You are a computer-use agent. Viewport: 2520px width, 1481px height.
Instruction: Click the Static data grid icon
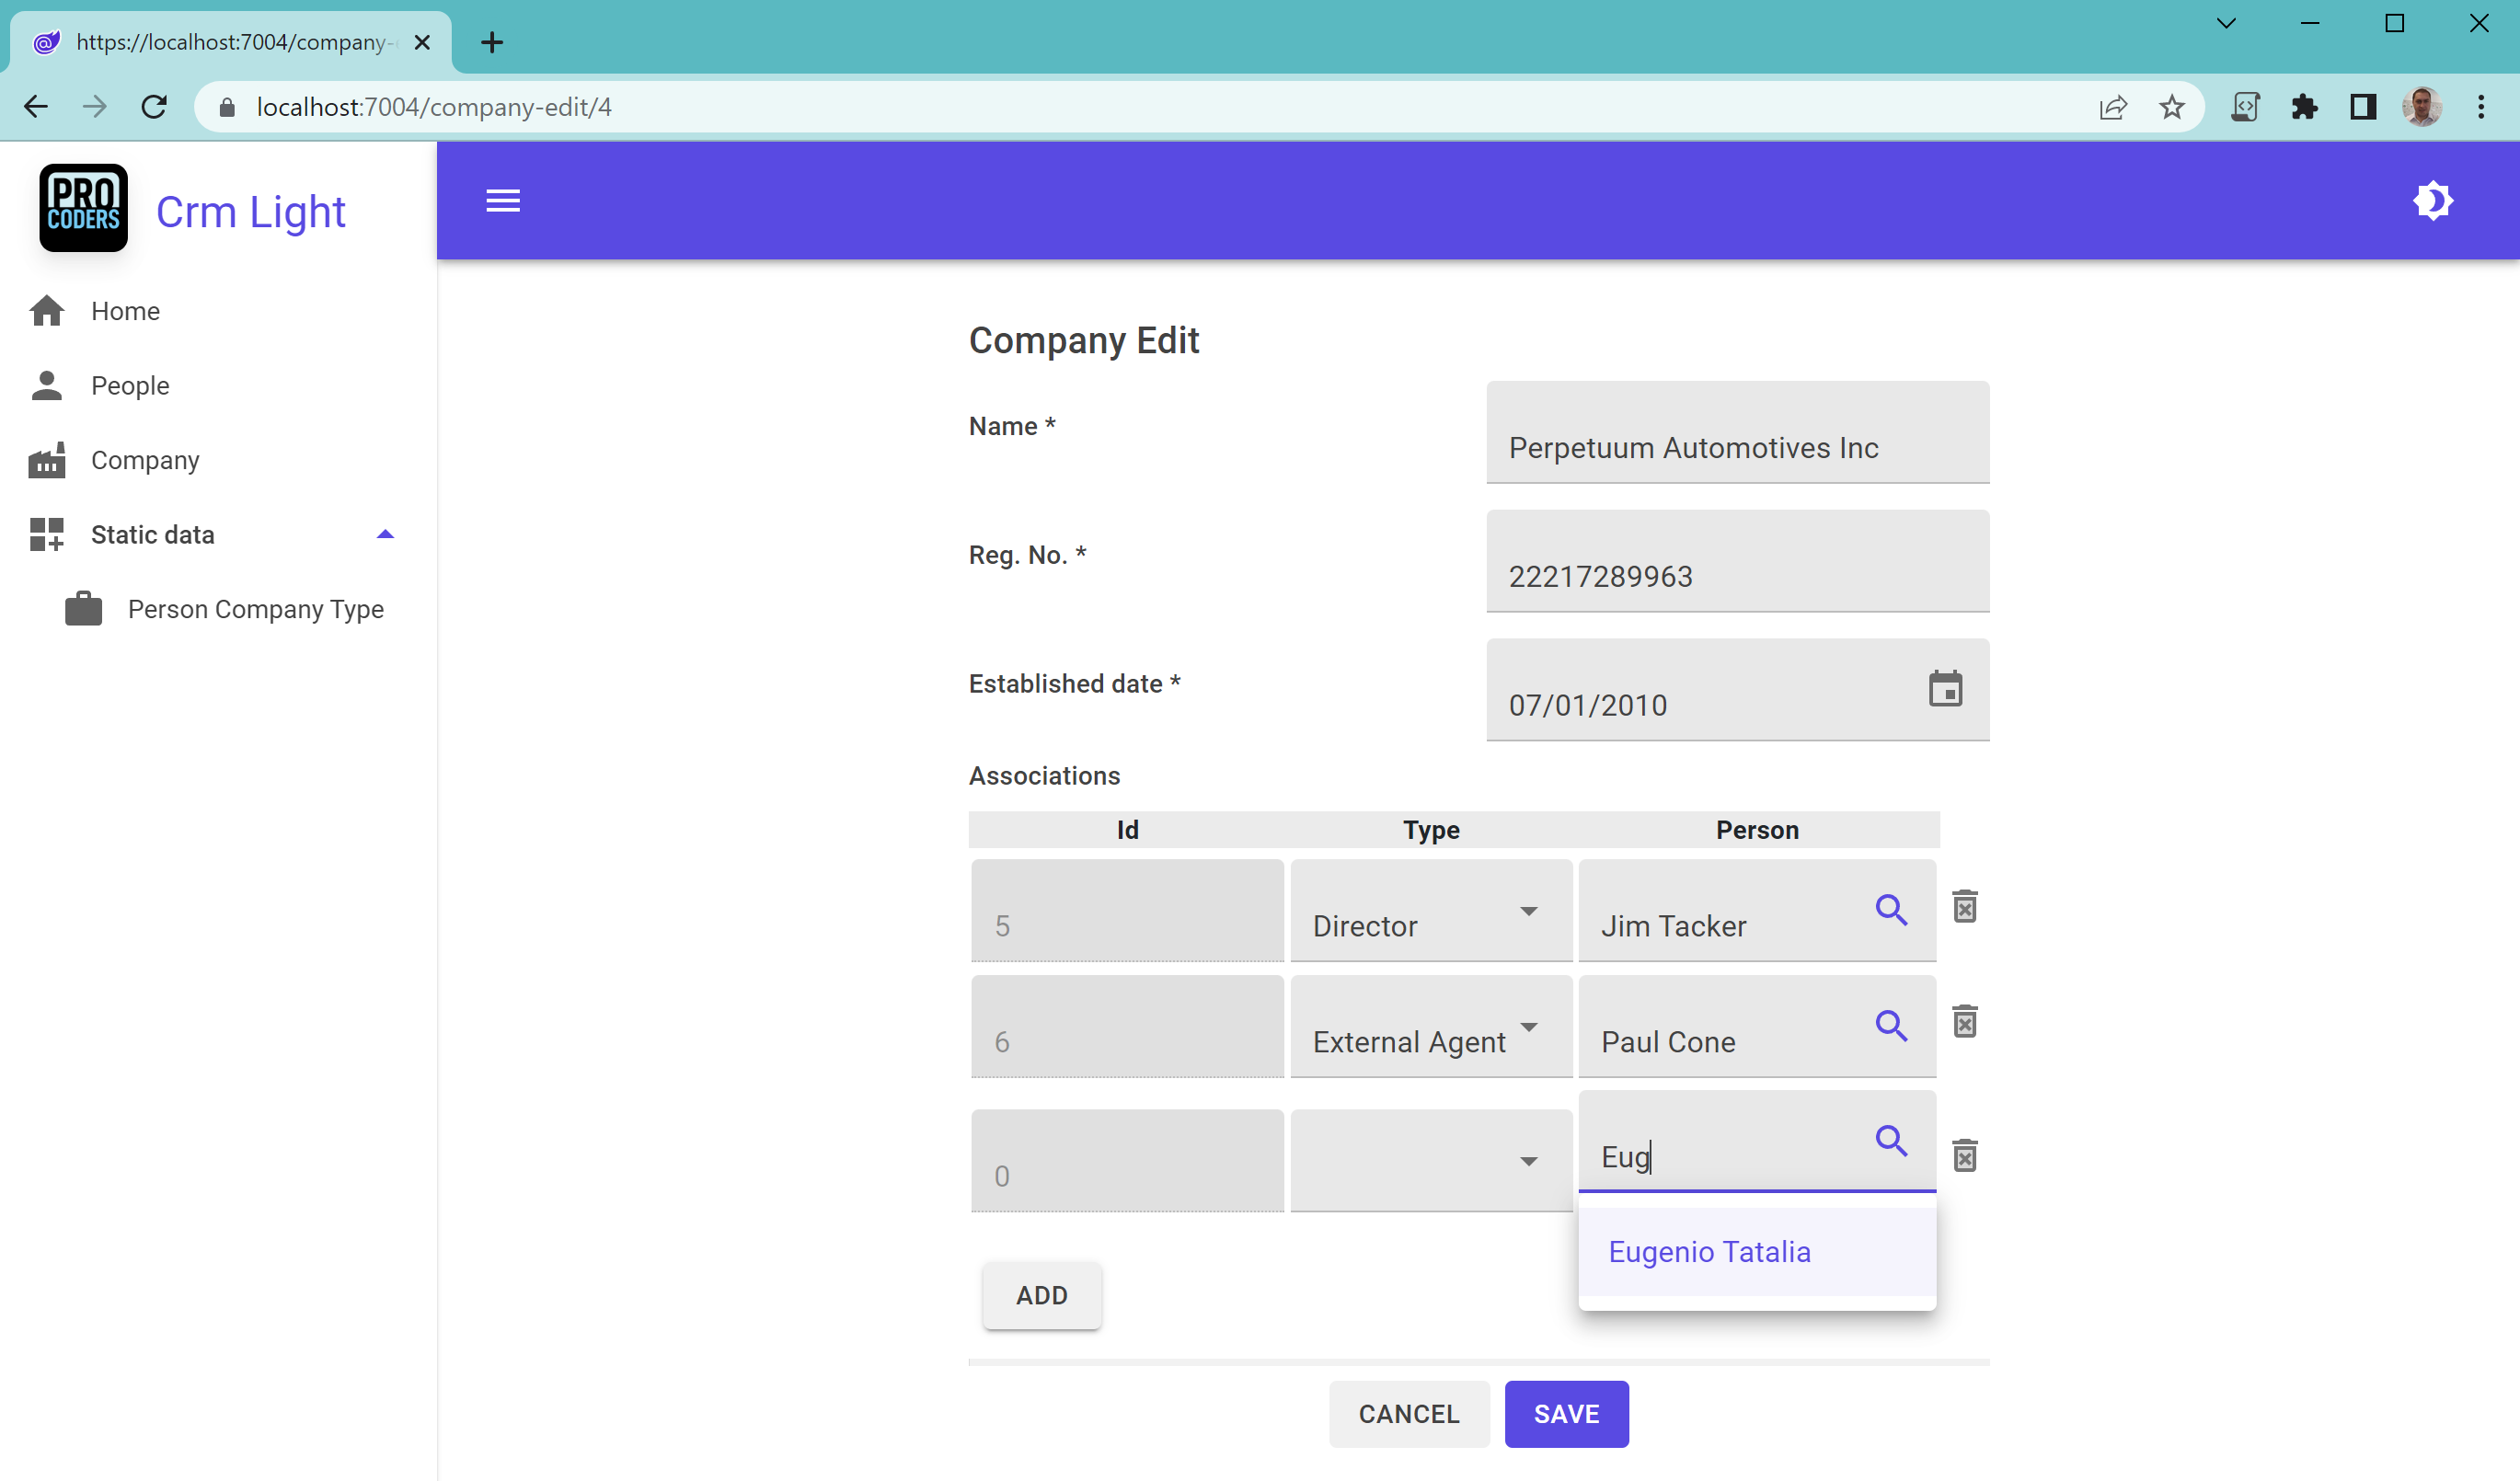tap(47, 534)
